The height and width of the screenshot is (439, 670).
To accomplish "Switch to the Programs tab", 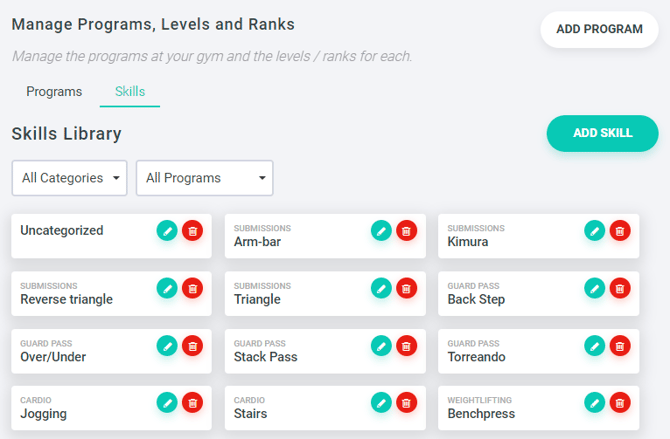I will coord(54,91).
